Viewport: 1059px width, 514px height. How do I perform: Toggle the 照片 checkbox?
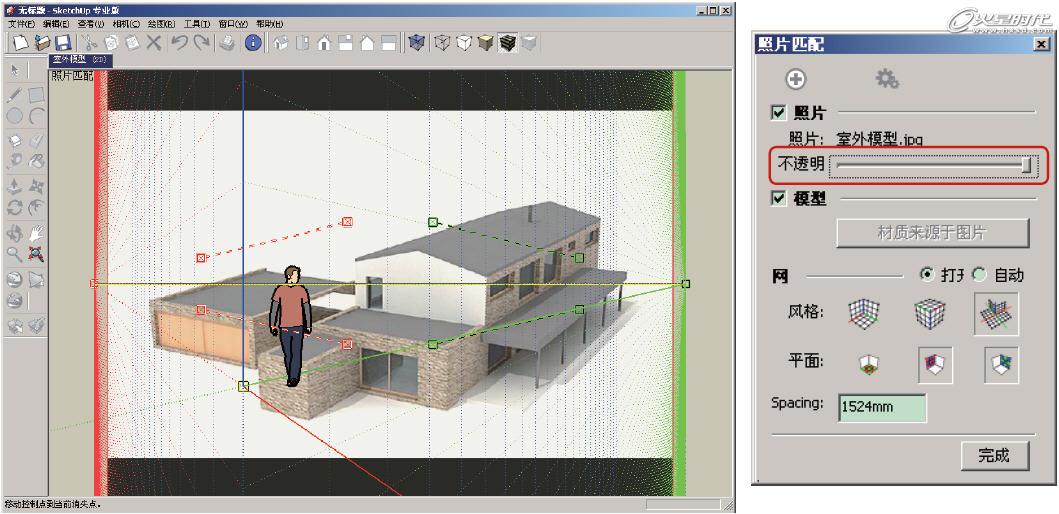pyautogui.click(x=779, y=112)
